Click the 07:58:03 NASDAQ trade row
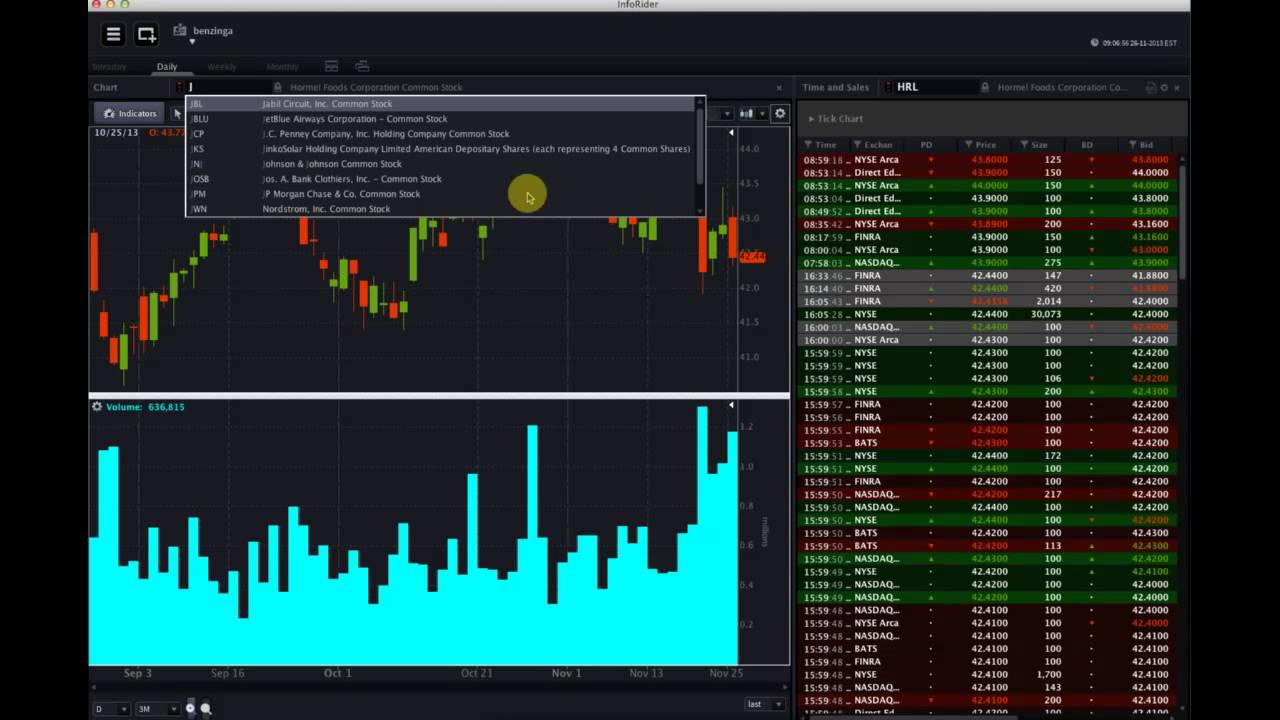This screenshot has width=1280, height=720. (x=988, y=263)
